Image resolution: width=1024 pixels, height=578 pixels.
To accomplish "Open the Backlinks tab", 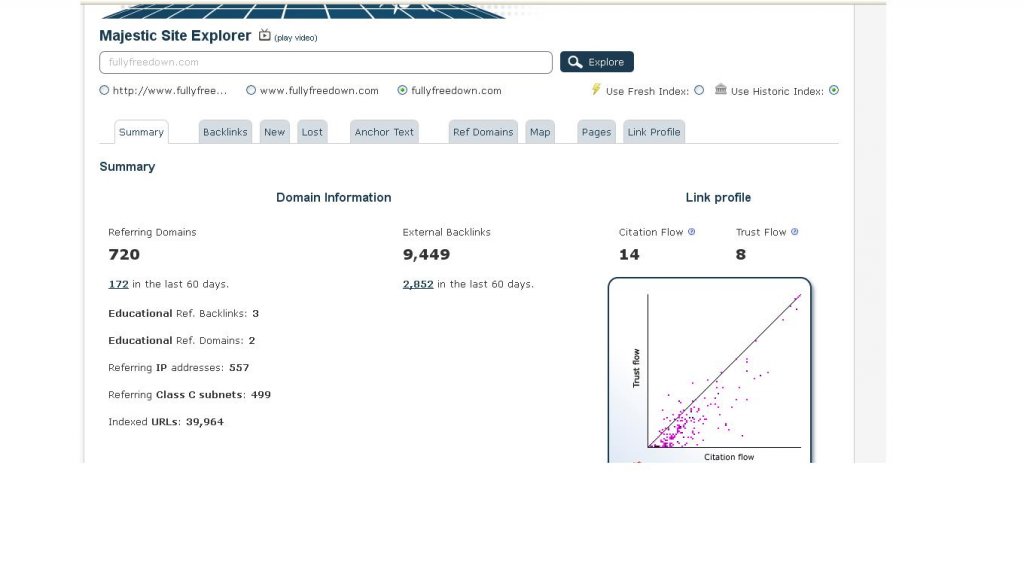I will click(225, 132).
